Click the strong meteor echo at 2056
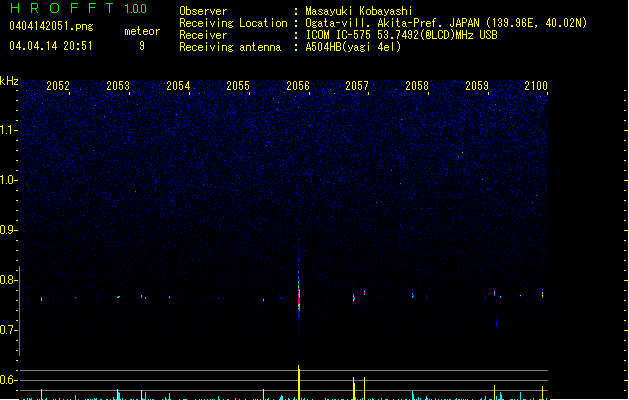Viewport: 629px width, 400px height. click(x=299, y=293)
